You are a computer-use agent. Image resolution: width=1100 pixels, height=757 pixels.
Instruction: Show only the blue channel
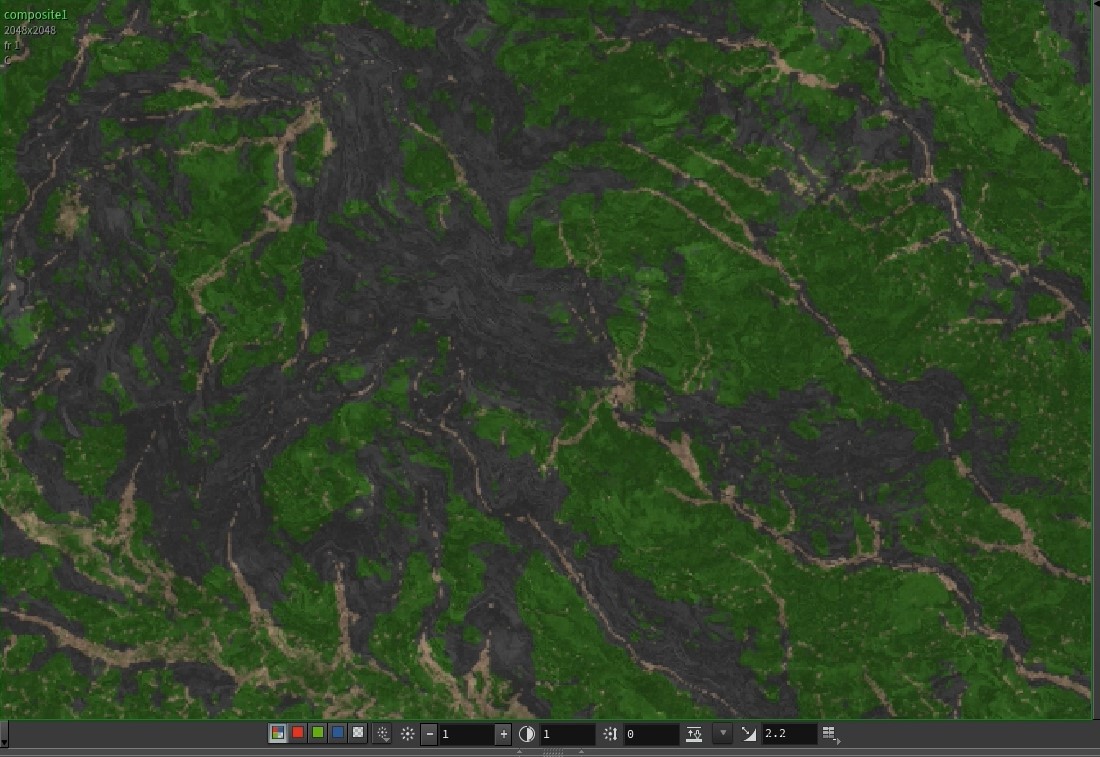[x=338, y=733]
